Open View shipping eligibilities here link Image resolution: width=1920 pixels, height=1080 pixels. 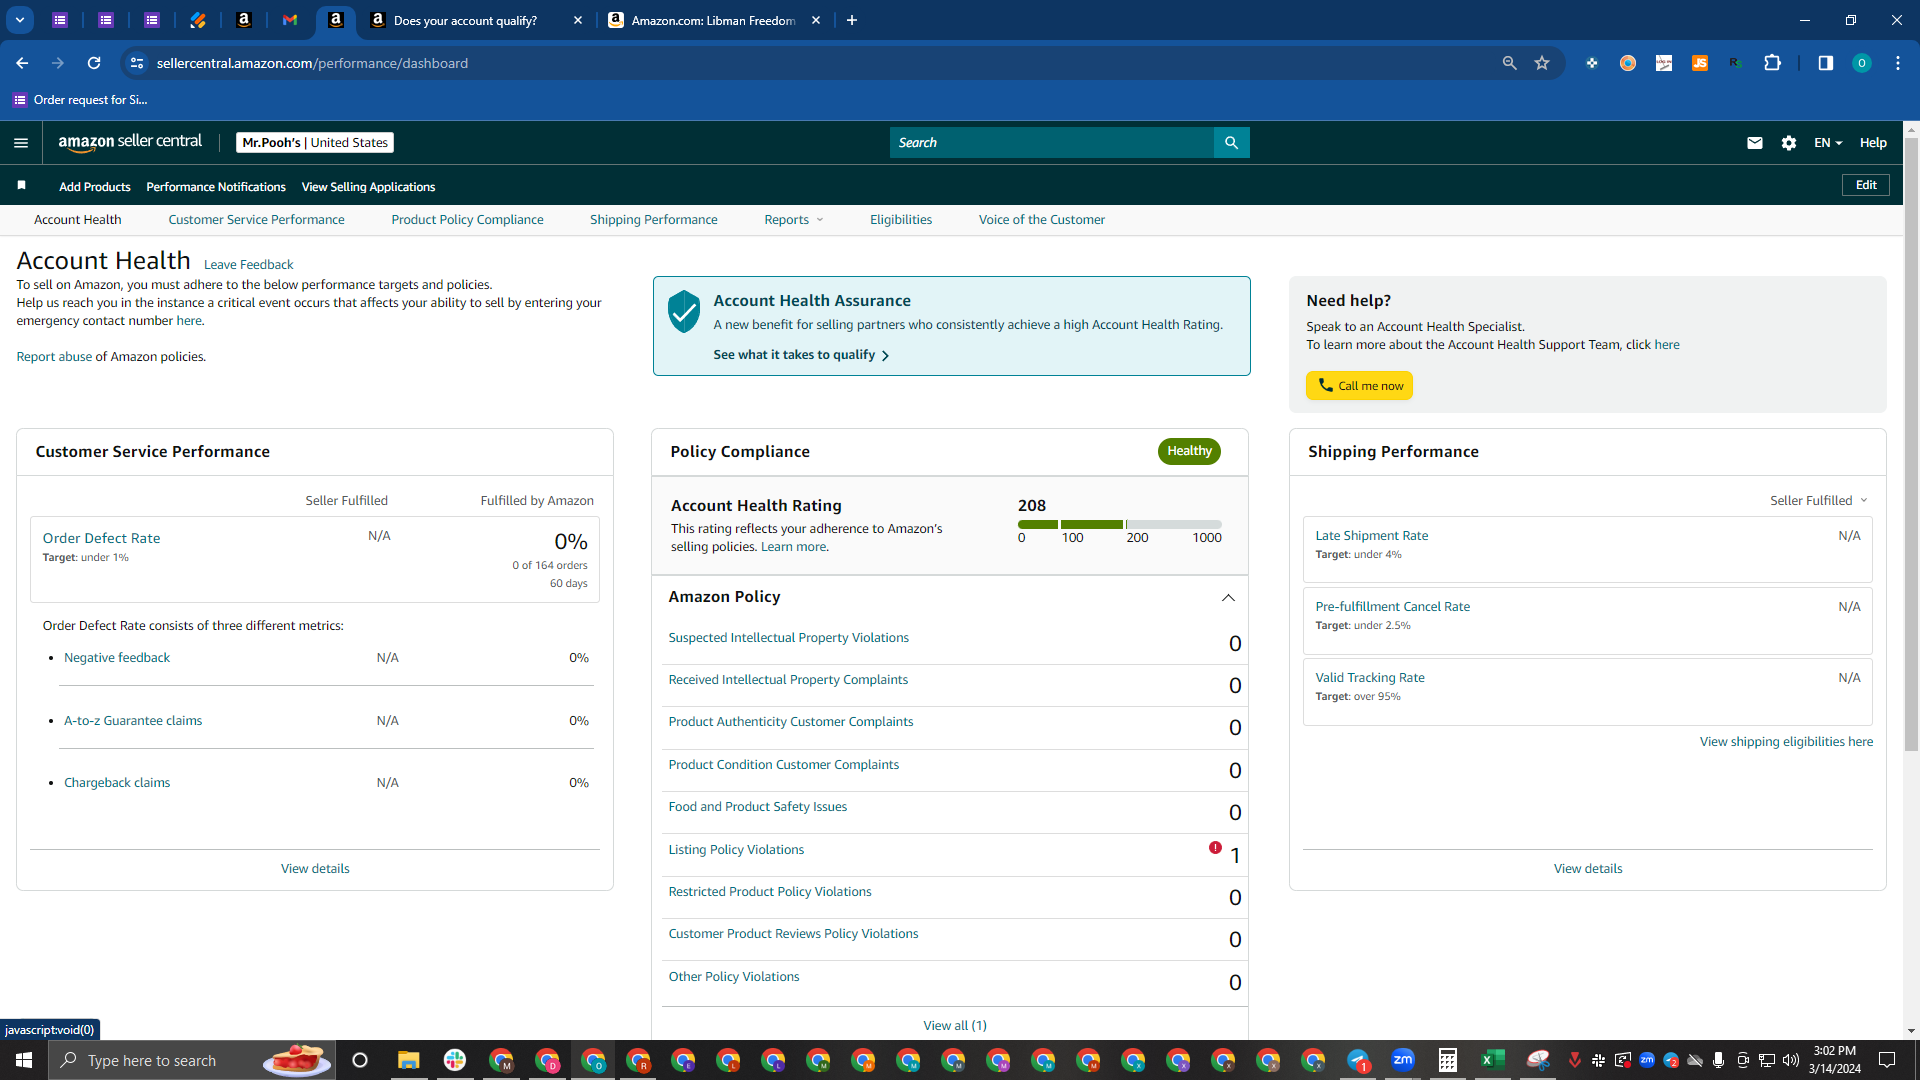point(1786,742)
